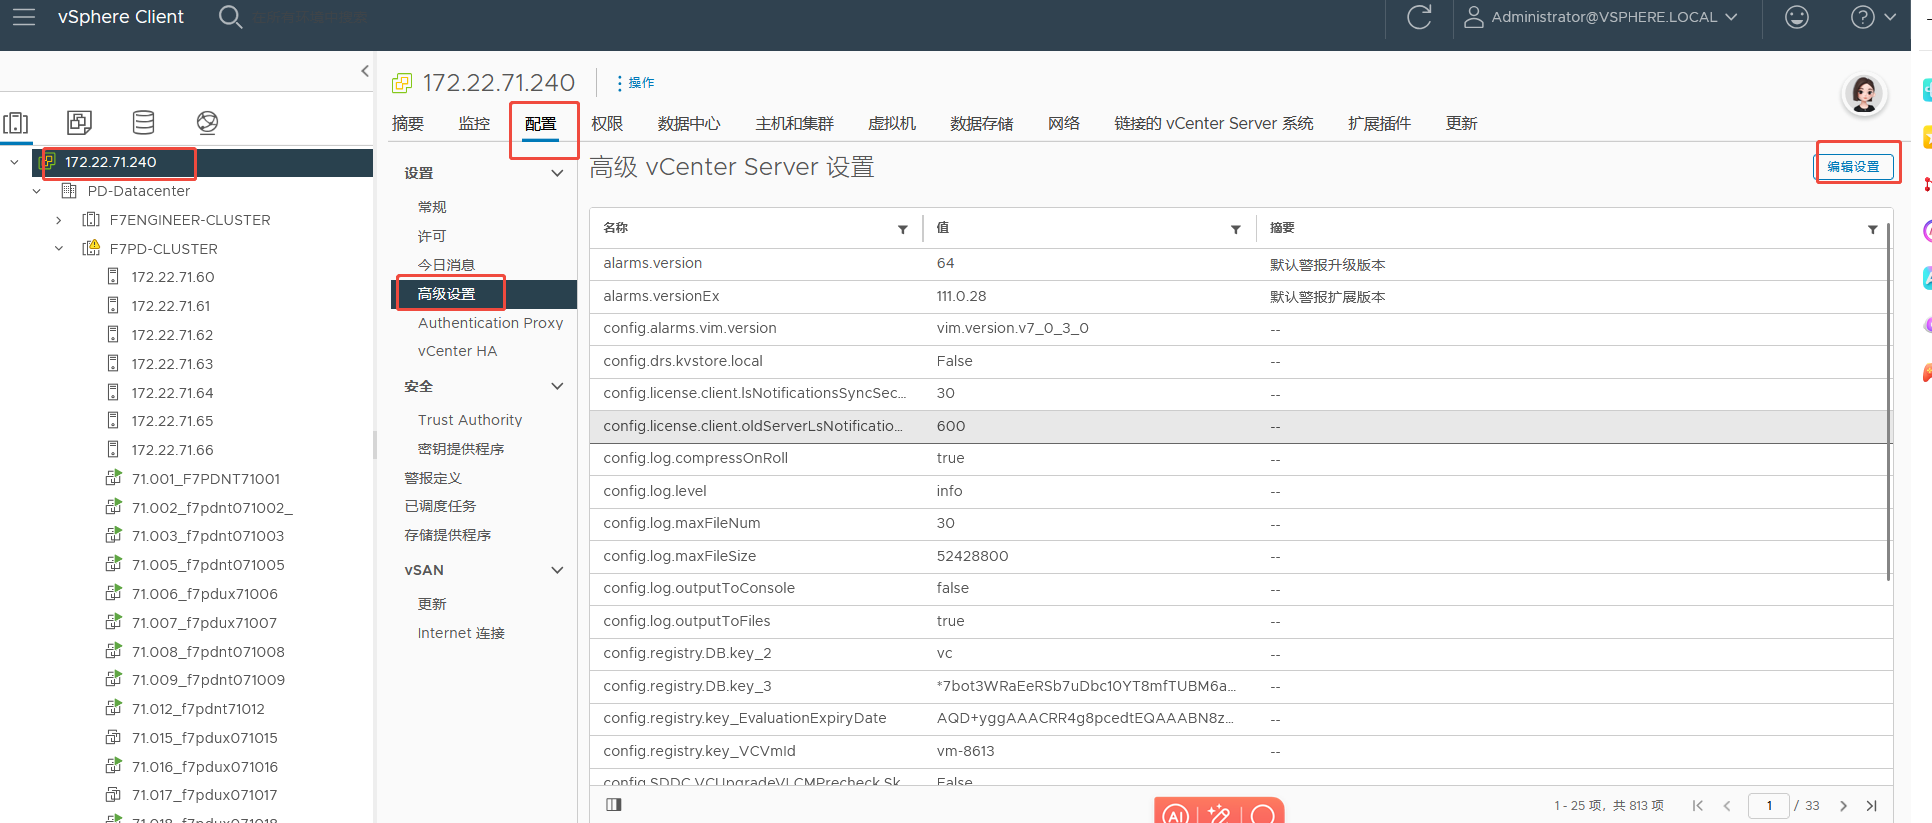The width and height of the screenshot is (1932, 823).
Task: Collapse the 安全 section
Action: tap(557, 386)
